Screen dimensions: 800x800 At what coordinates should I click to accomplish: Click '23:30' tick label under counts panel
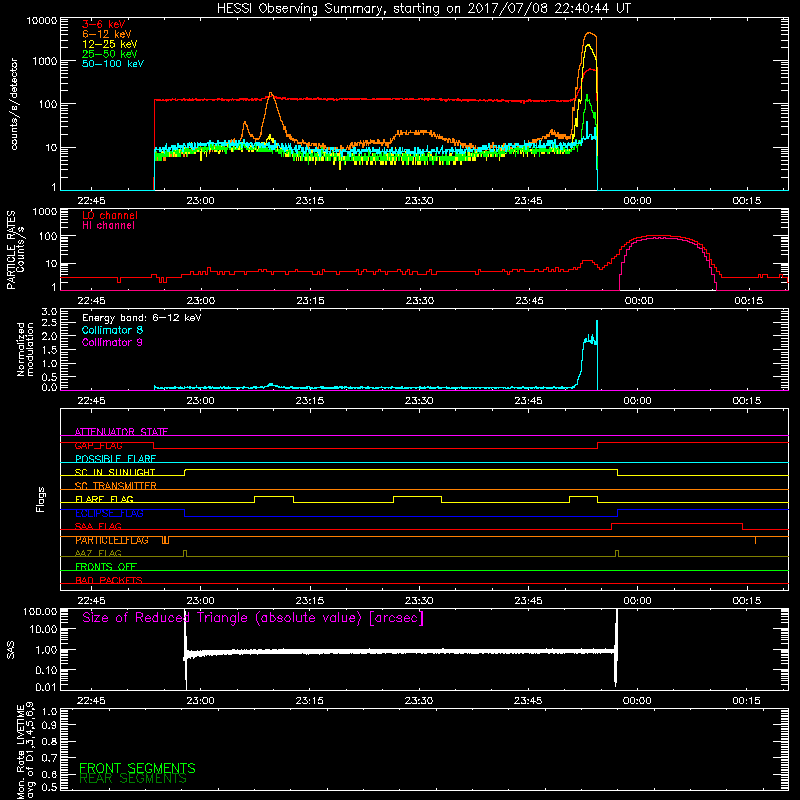(419, 201)
